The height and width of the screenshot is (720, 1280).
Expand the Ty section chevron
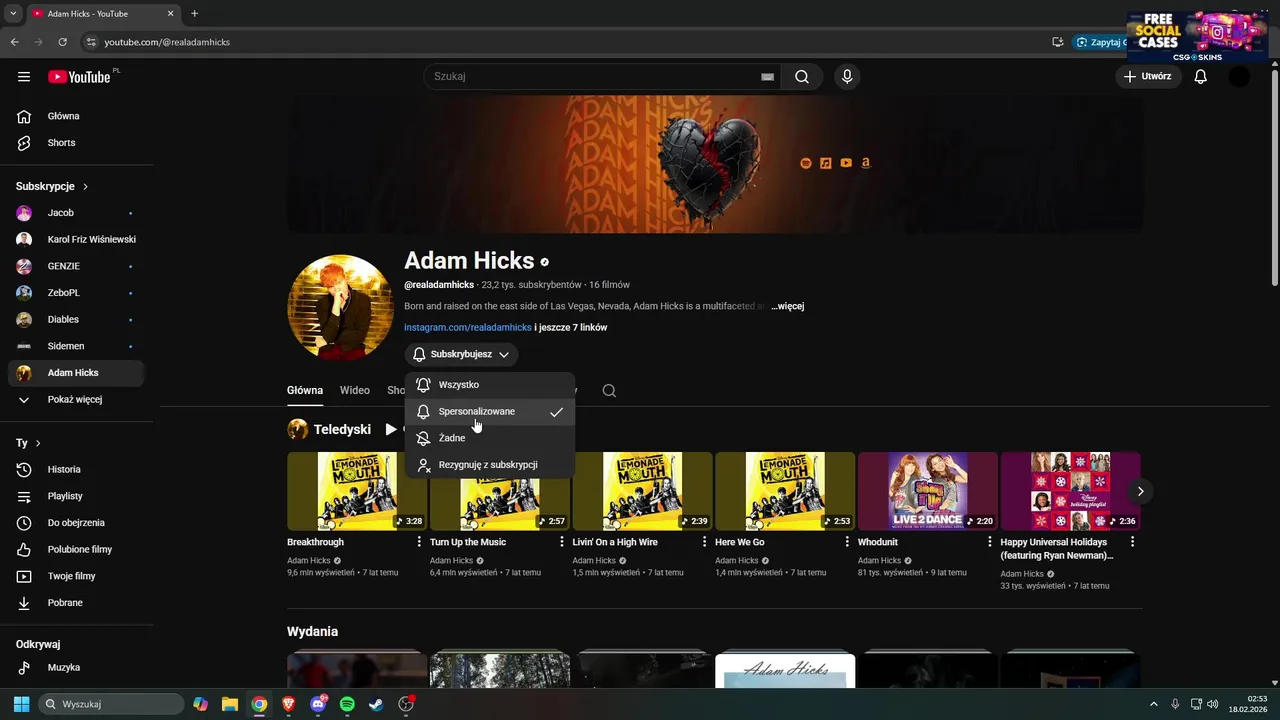38,443
